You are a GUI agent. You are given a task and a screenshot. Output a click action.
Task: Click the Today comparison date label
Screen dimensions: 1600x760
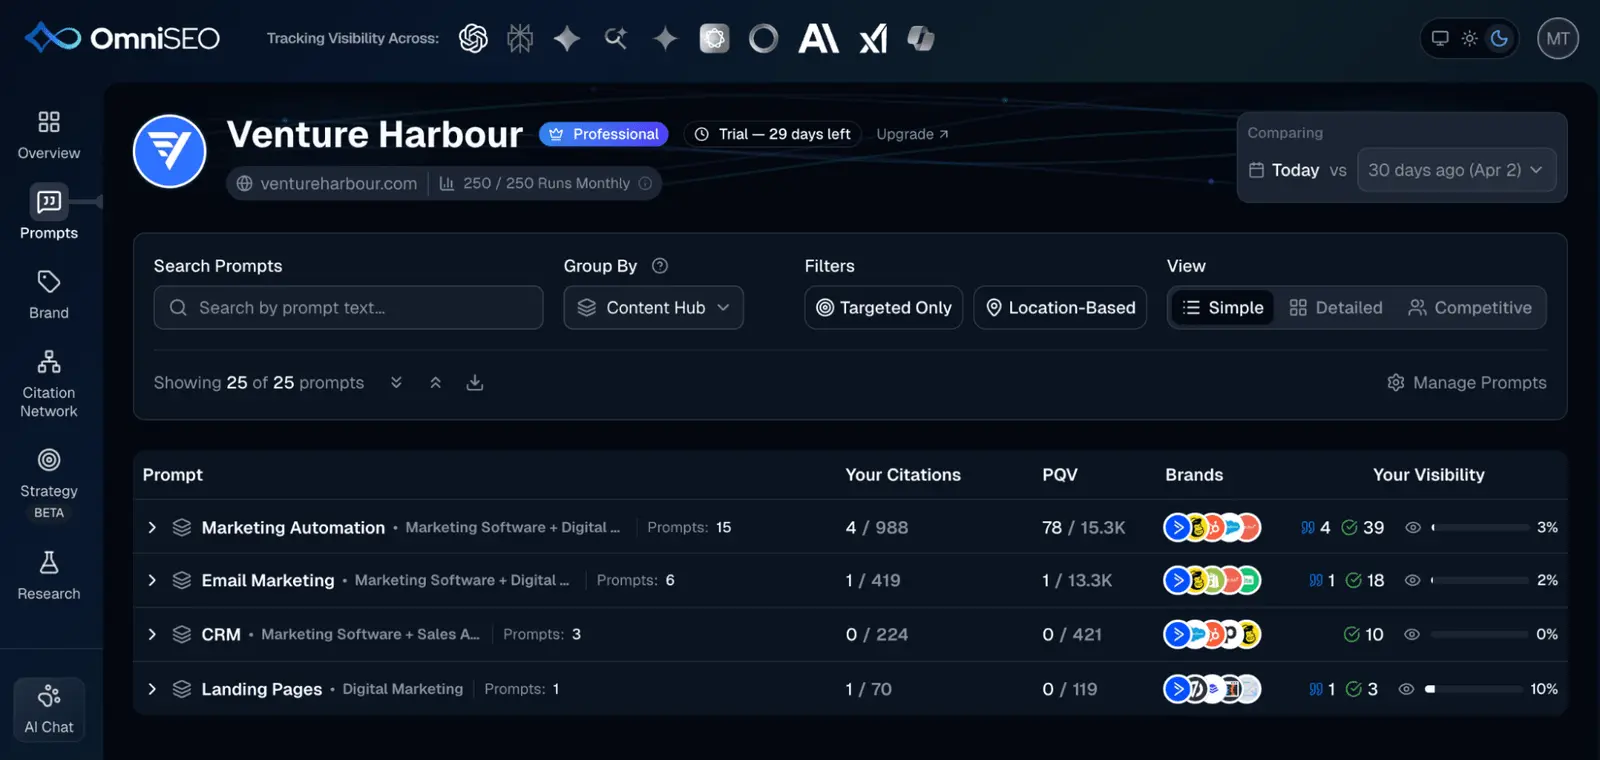click(1295, 170)
